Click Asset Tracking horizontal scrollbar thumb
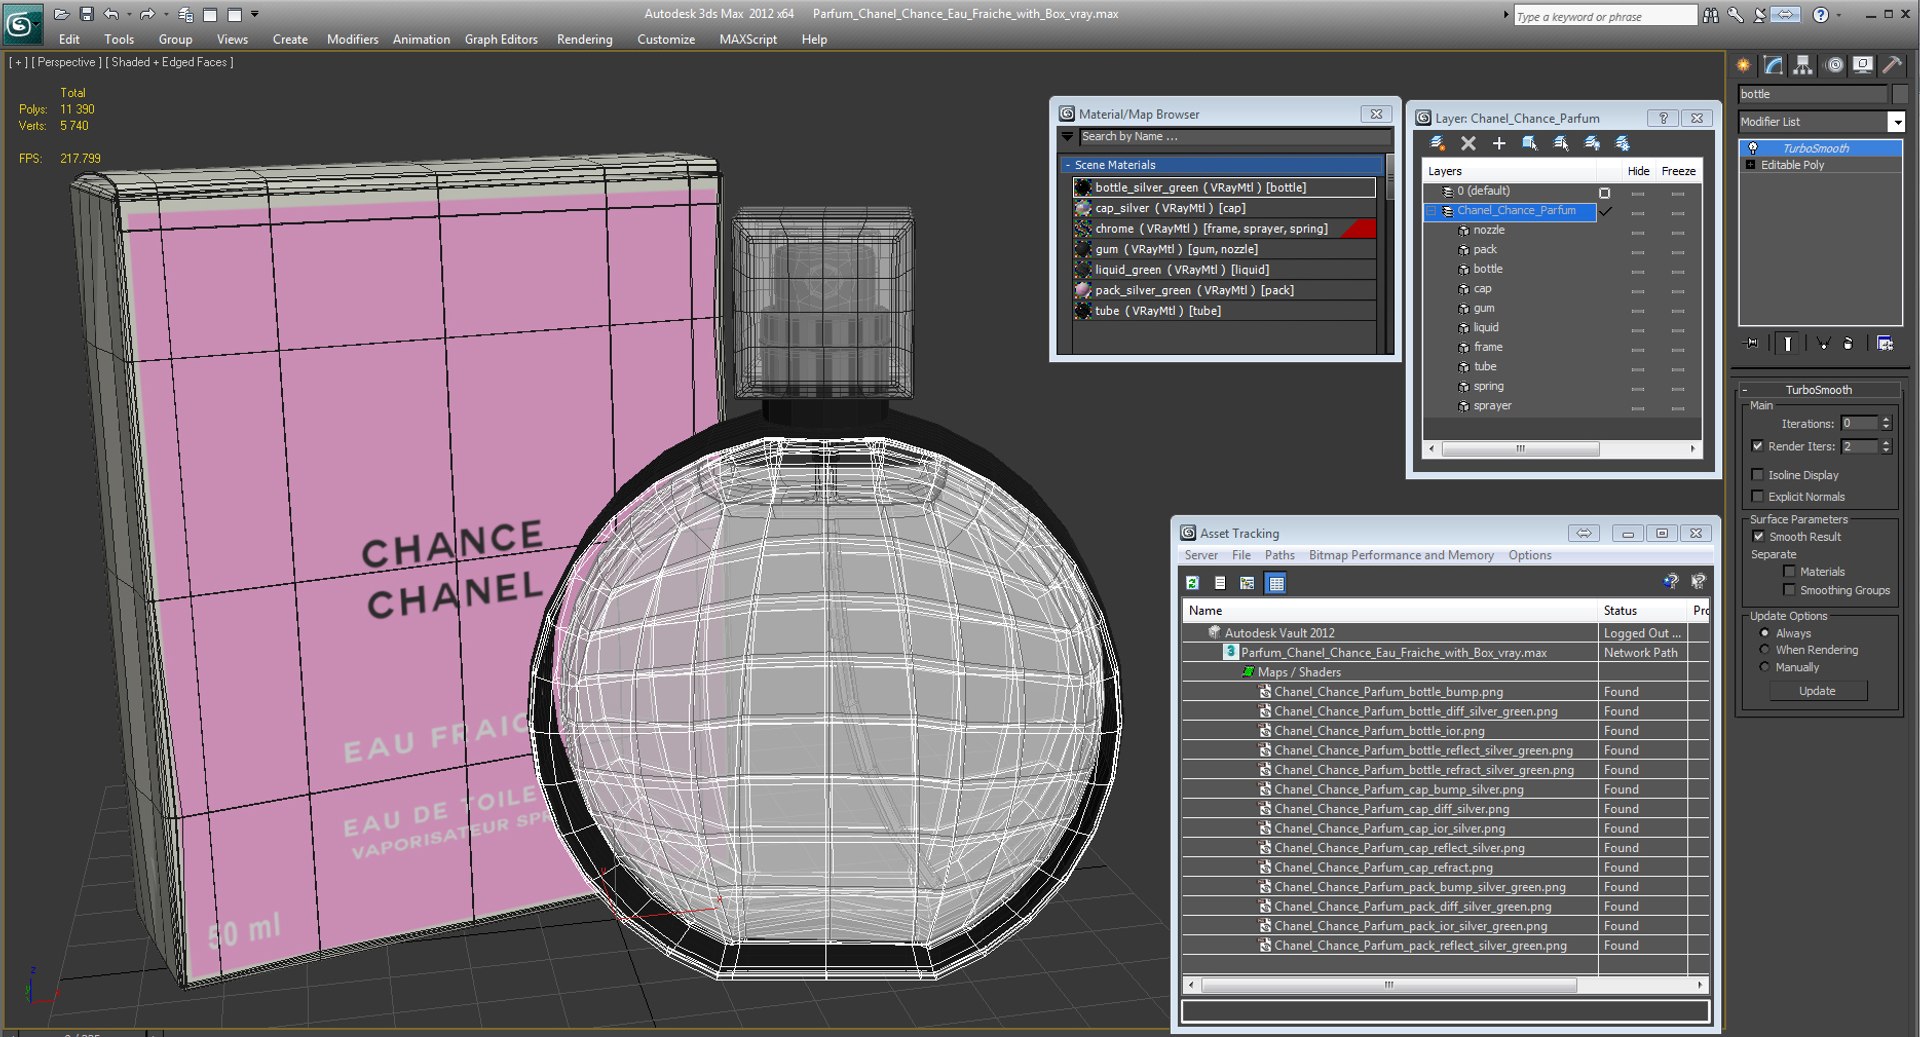Image resolution: width=1920 pixels, height=1037 pixels. (1389, 985)
